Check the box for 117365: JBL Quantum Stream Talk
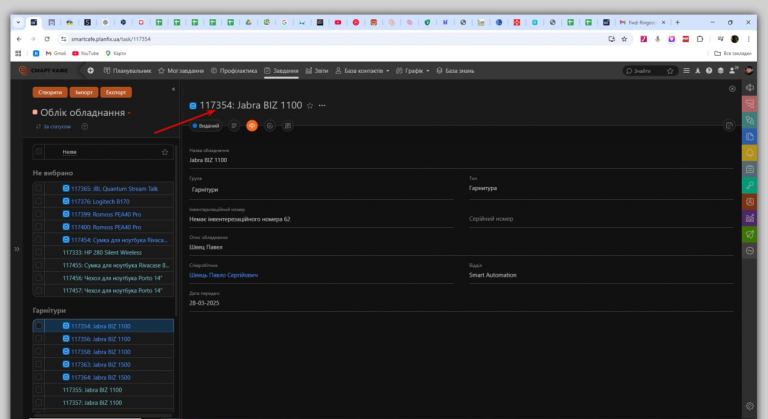 click(39, 188)
